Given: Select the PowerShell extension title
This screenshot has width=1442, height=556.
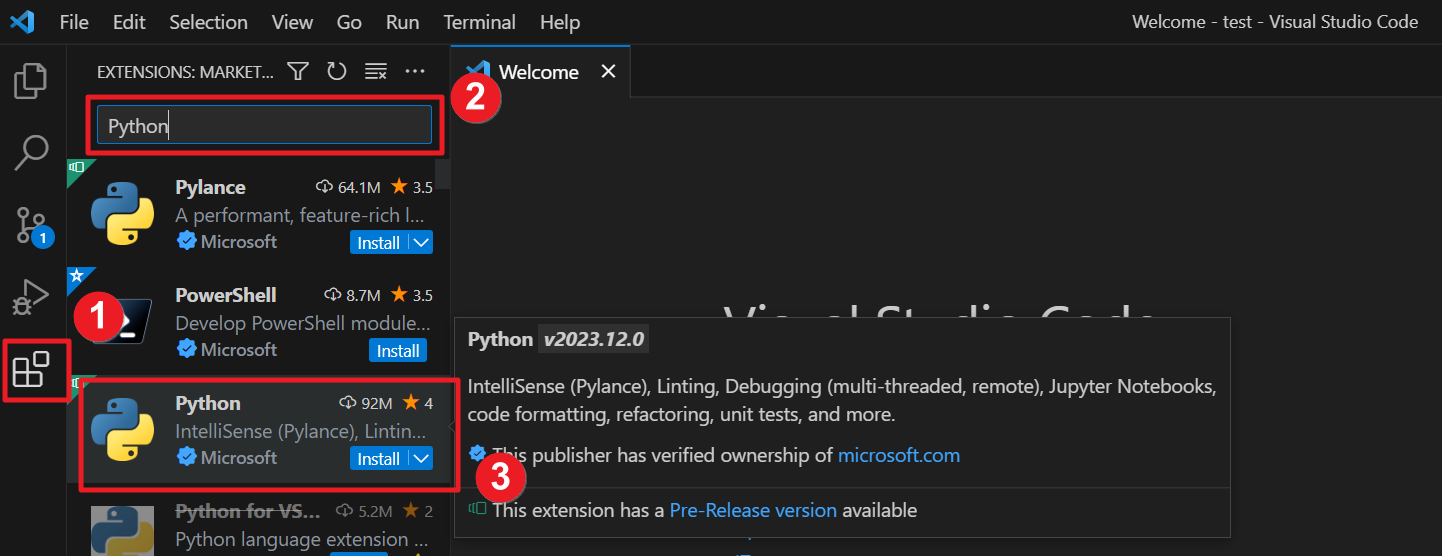Looking at the screenshot, I should [x=226, y=295].
